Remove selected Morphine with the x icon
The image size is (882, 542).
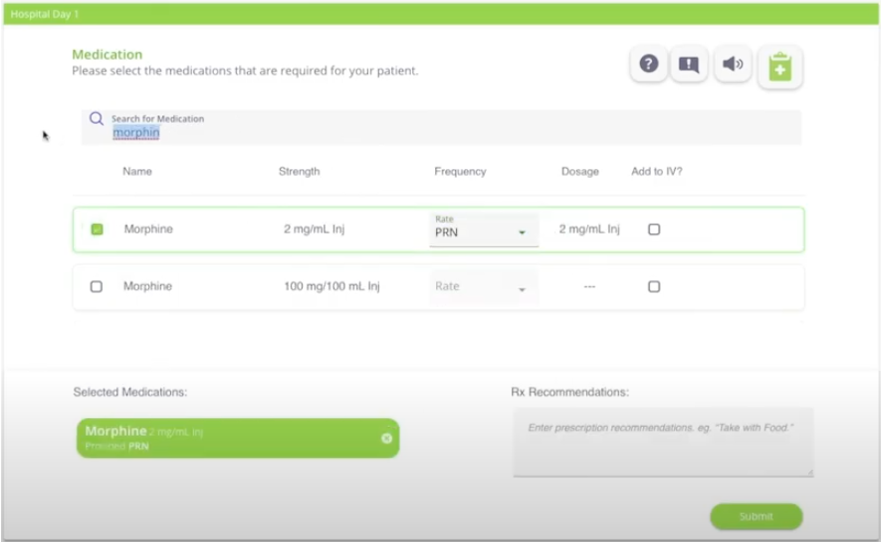[387, 438]
